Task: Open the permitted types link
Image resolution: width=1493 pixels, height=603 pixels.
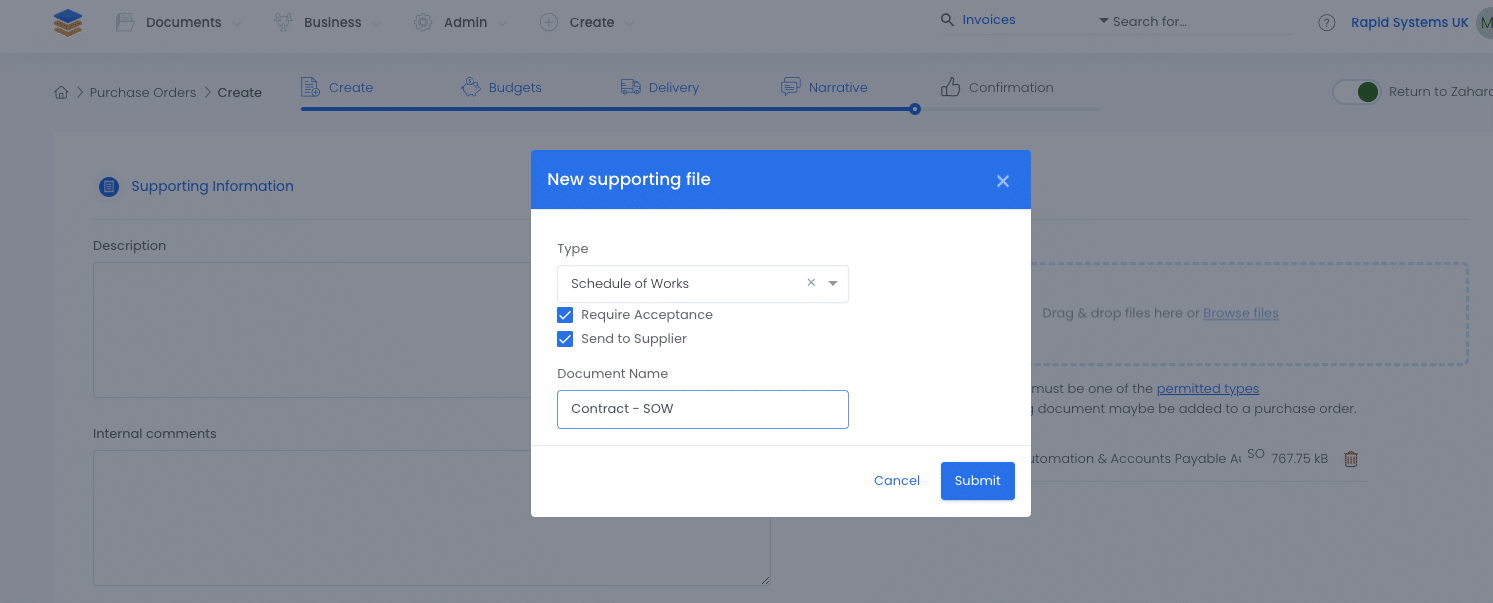Action: (x=1208, y=388)
